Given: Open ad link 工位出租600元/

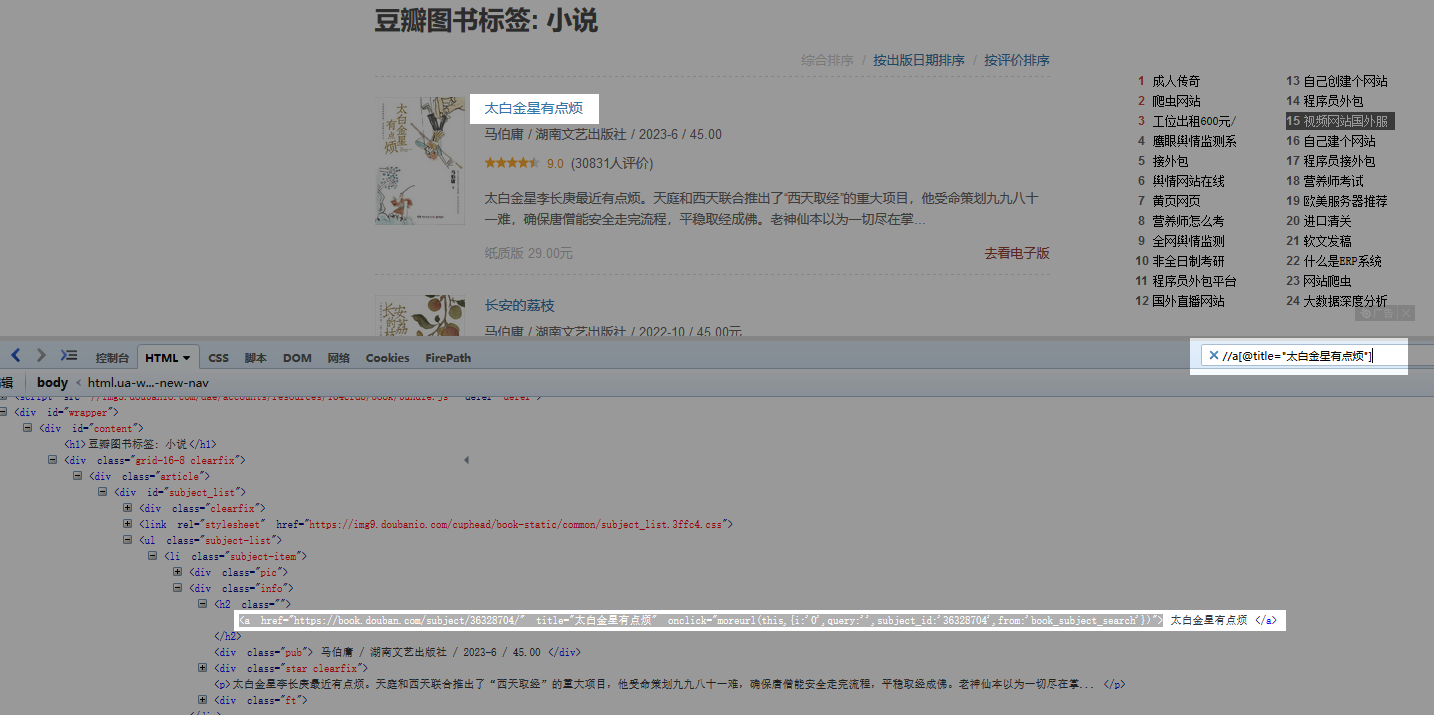Looking at the screenshot, I should pyautogui.click(x=1194, y=121).
